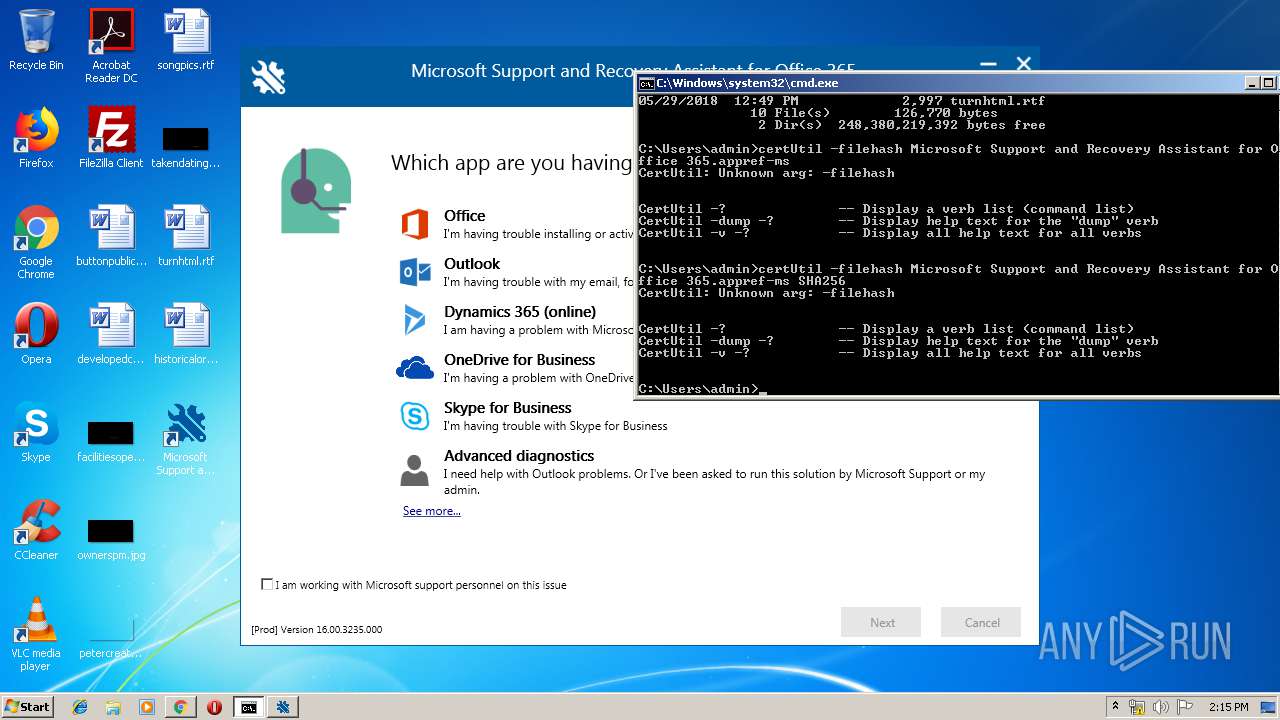This screenshot has height=720, width=1280.
Task: Choose the Office app icon
Action: (414, 224)
